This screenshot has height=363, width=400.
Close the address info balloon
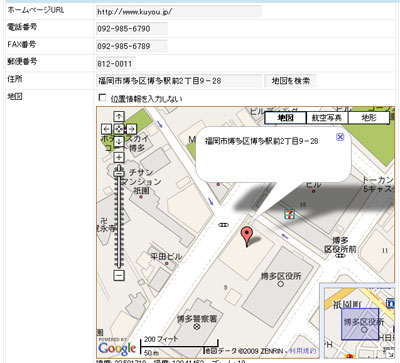point(340,137)
